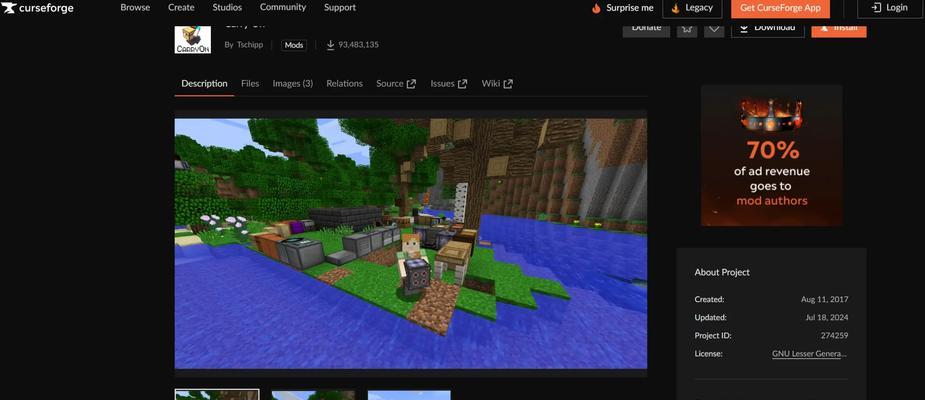Click the Surprise me flame icon
The height and width of the screenshot is (400, 925).
click(x=596, y=8)
